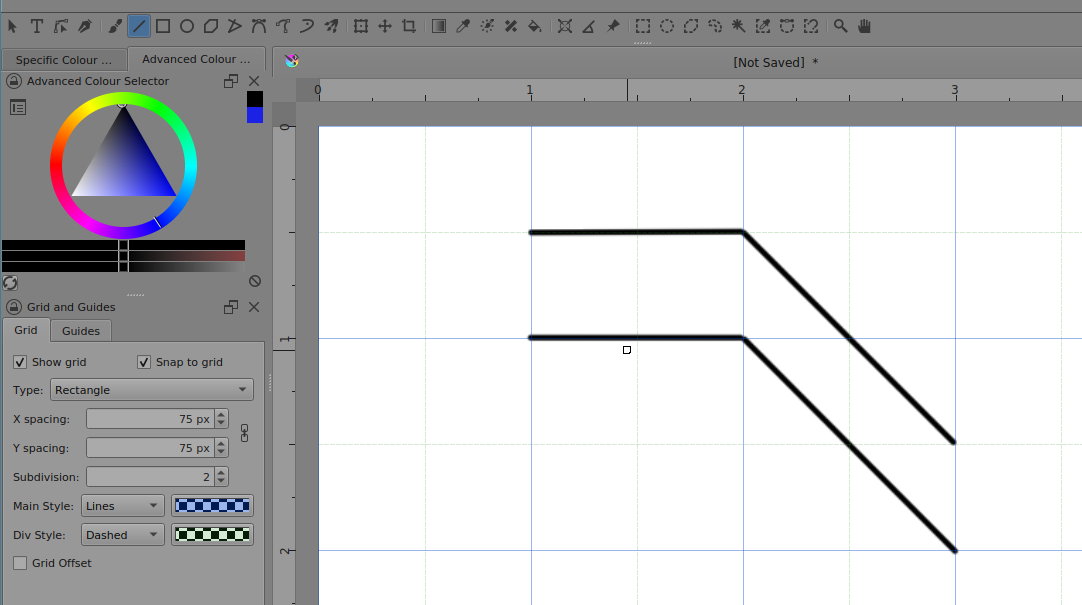
Task: Select the Edit Shapes tool
Action: pyautogui.click(x=61, y=26)
